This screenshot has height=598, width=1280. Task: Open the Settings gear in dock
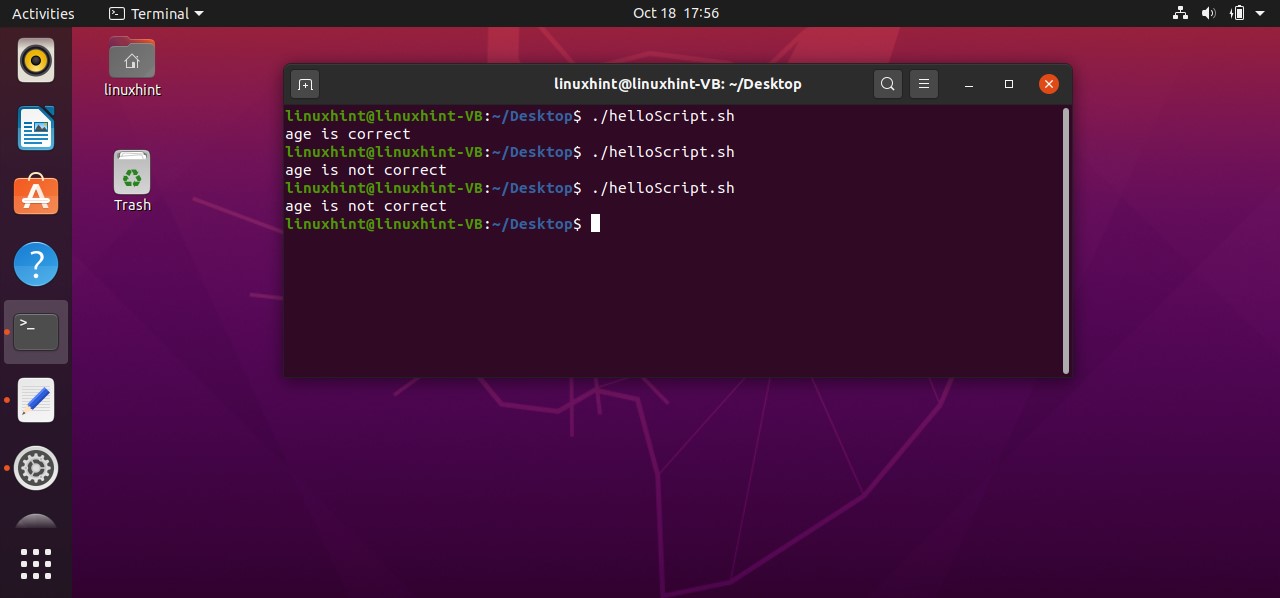pyautogui.click(x=36, y=467)
